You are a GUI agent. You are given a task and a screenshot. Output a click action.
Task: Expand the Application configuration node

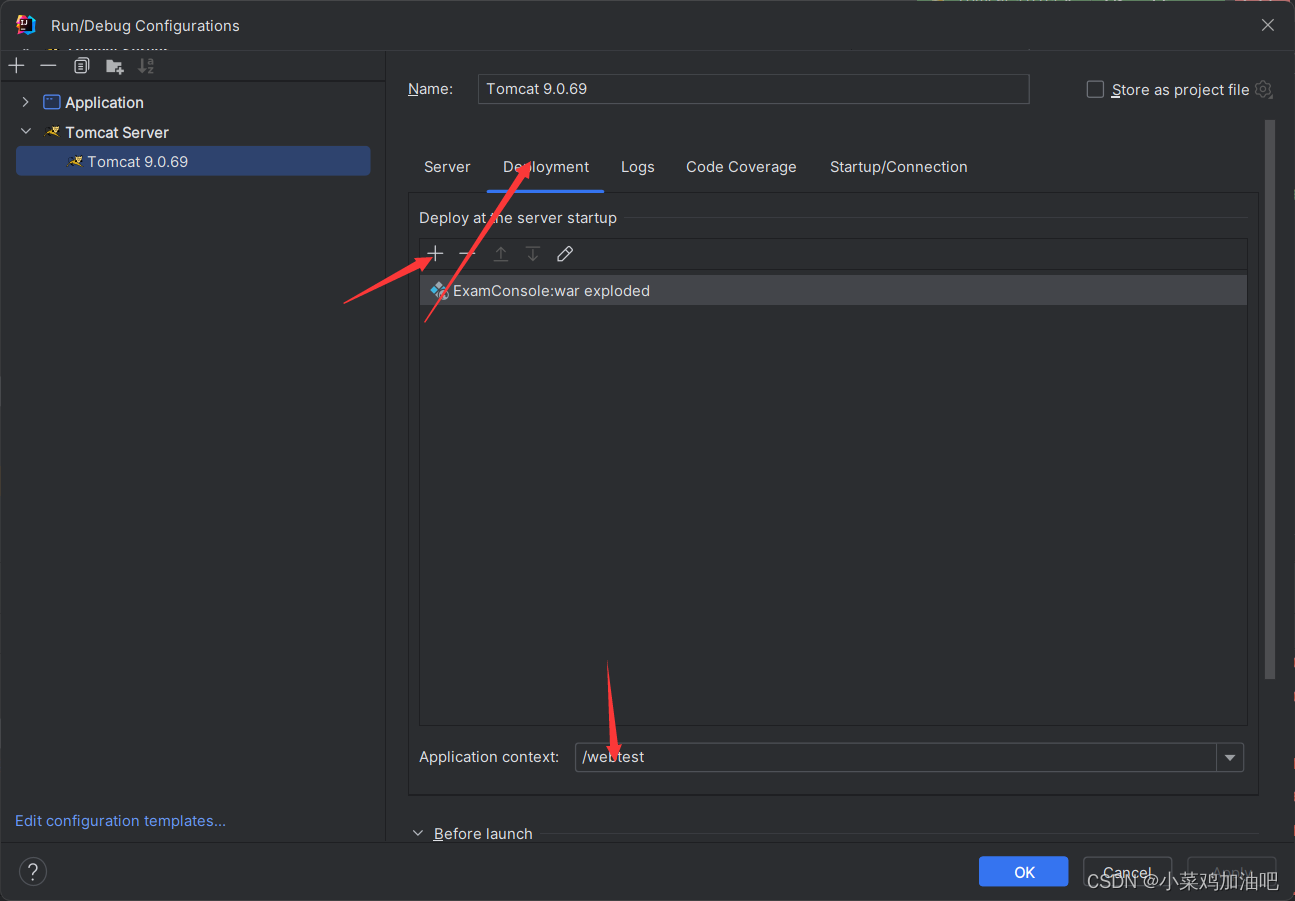[26, 102]
